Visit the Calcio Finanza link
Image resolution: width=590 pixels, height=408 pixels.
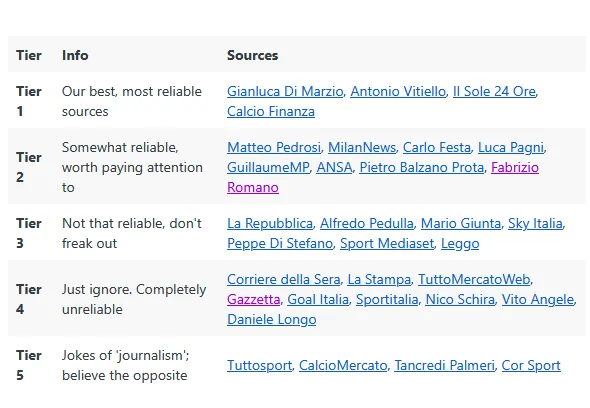[x=271, y=111]
